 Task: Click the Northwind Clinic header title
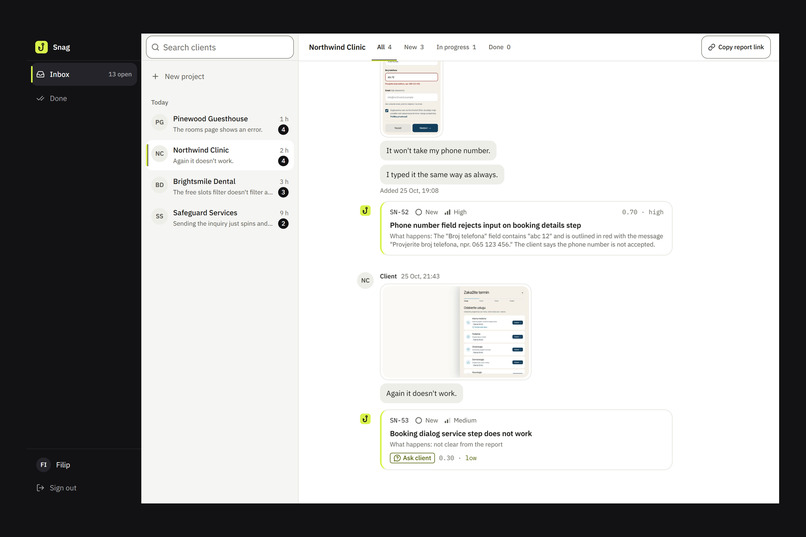pyautogui.click(x=337, y=47)
